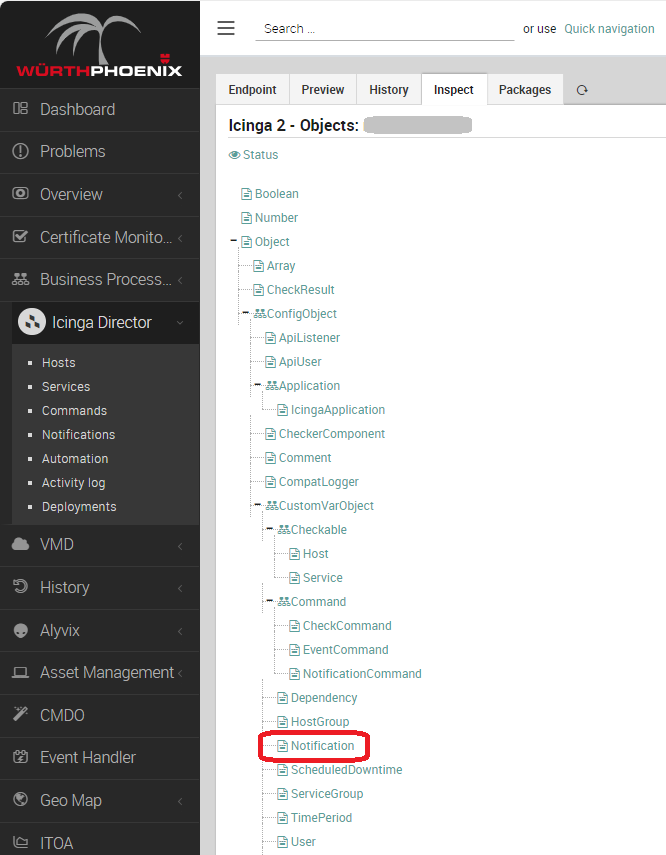Click the document icon beside Number
666x855 pixels.
pyautogui.click(x=247, y=218)
